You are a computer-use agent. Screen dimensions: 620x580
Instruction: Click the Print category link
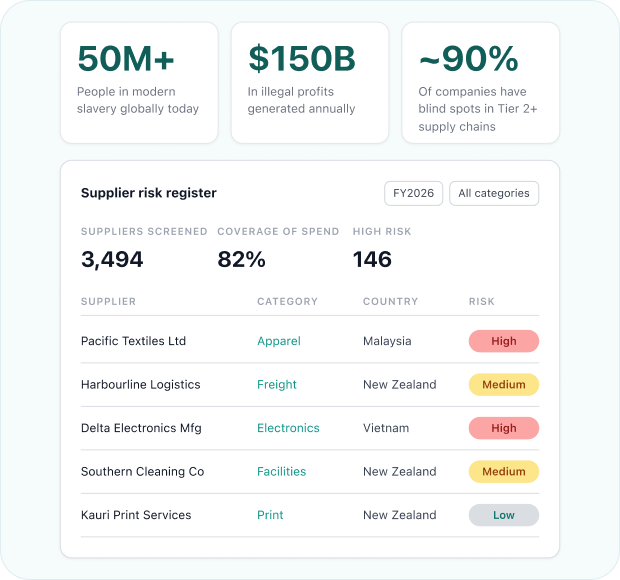(270, 515)
